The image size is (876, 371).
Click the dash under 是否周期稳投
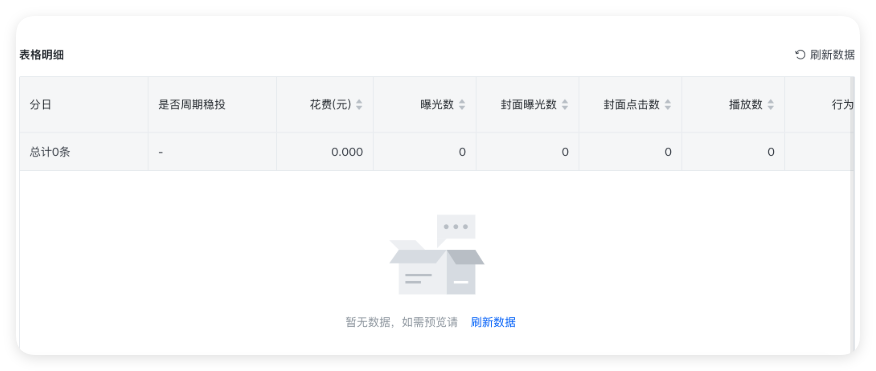(x=160, y=152)
